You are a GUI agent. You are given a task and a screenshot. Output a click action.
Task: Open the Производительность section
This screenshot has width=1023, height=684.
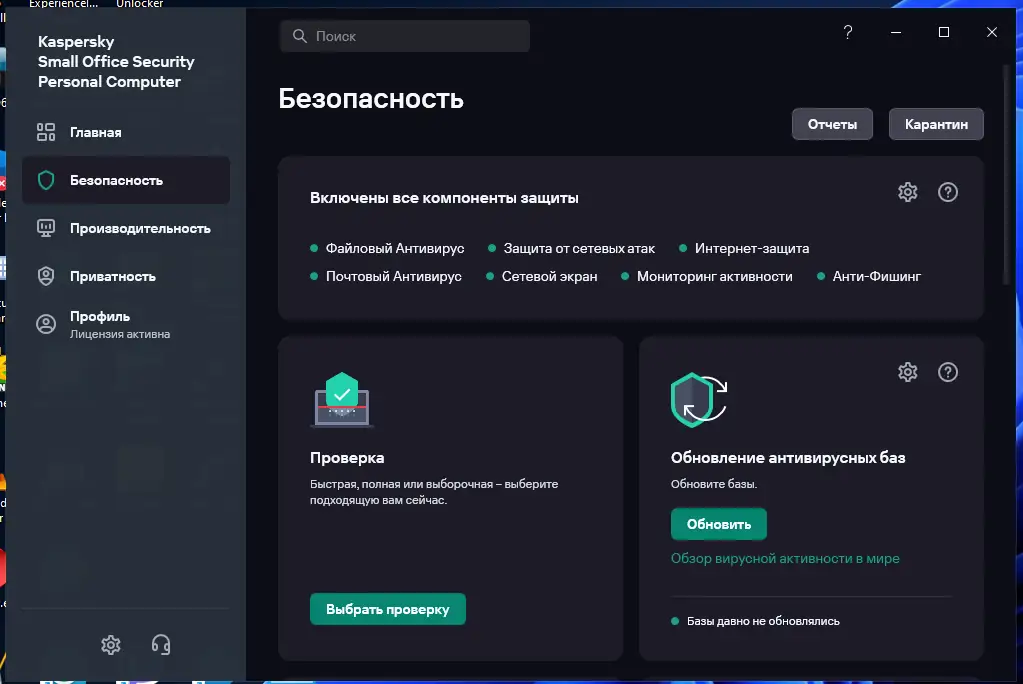(140, 228)
